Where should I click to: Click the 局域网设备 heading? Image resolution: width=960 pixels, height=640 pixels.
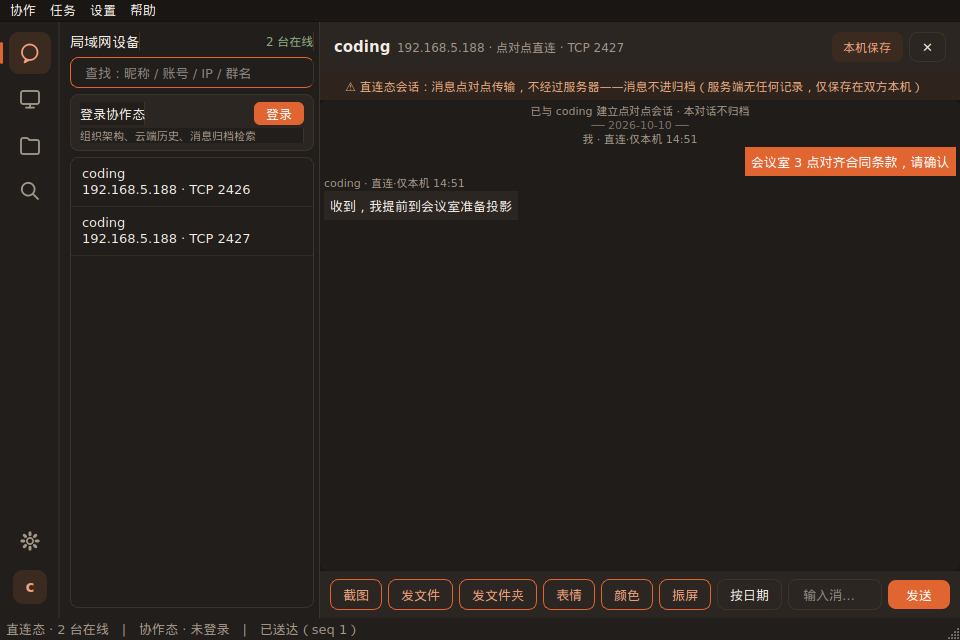click(105, 42)
